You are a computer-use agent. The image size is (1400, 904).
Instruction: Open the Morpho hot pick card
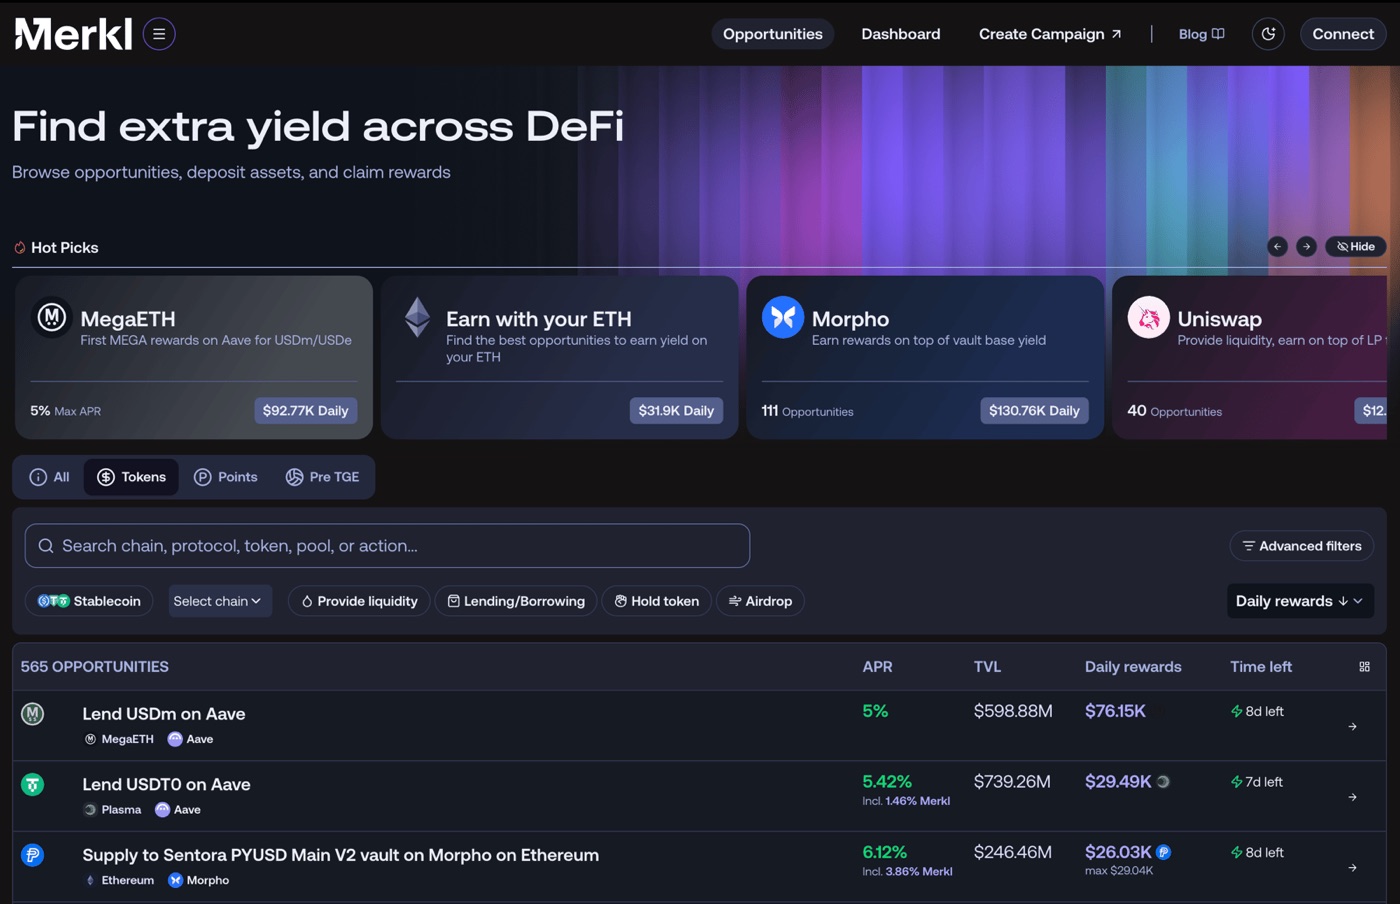[925, 357]
